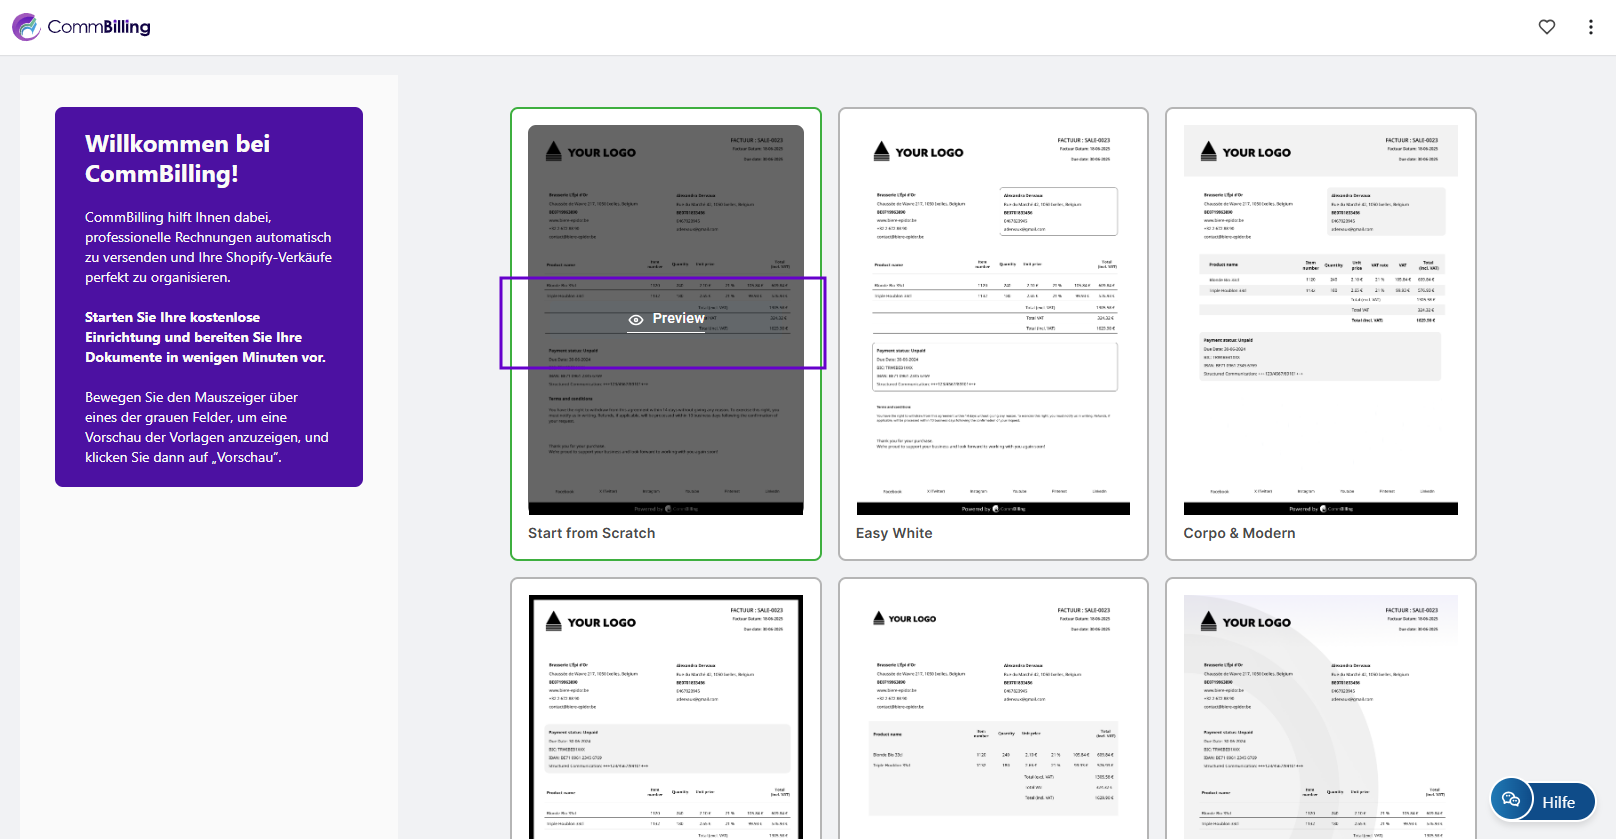The width and height of the screenshot is (1616, 839).
Task: Click the eye icon beside Preview
Action: pos(636,319)
